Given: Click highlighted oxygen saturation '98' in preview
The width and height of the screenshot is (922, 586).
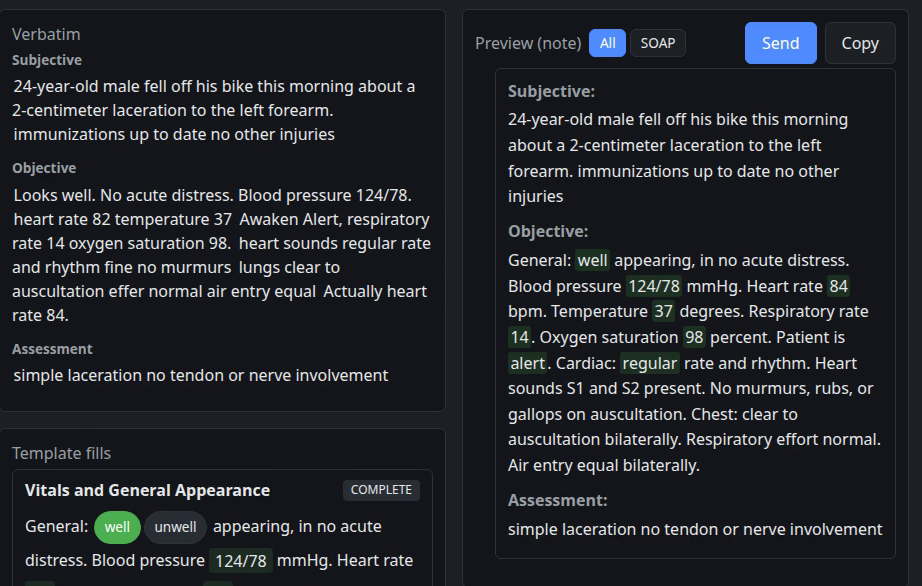Looking at the screenshot, I should click(x=694, y=337).
